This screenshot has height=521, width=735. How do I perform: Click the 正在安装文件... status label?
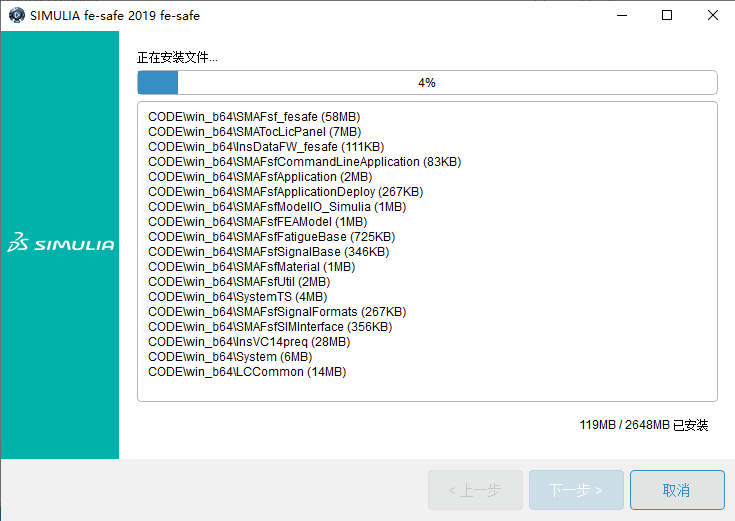pyautogui.click(x=177, y=57)
